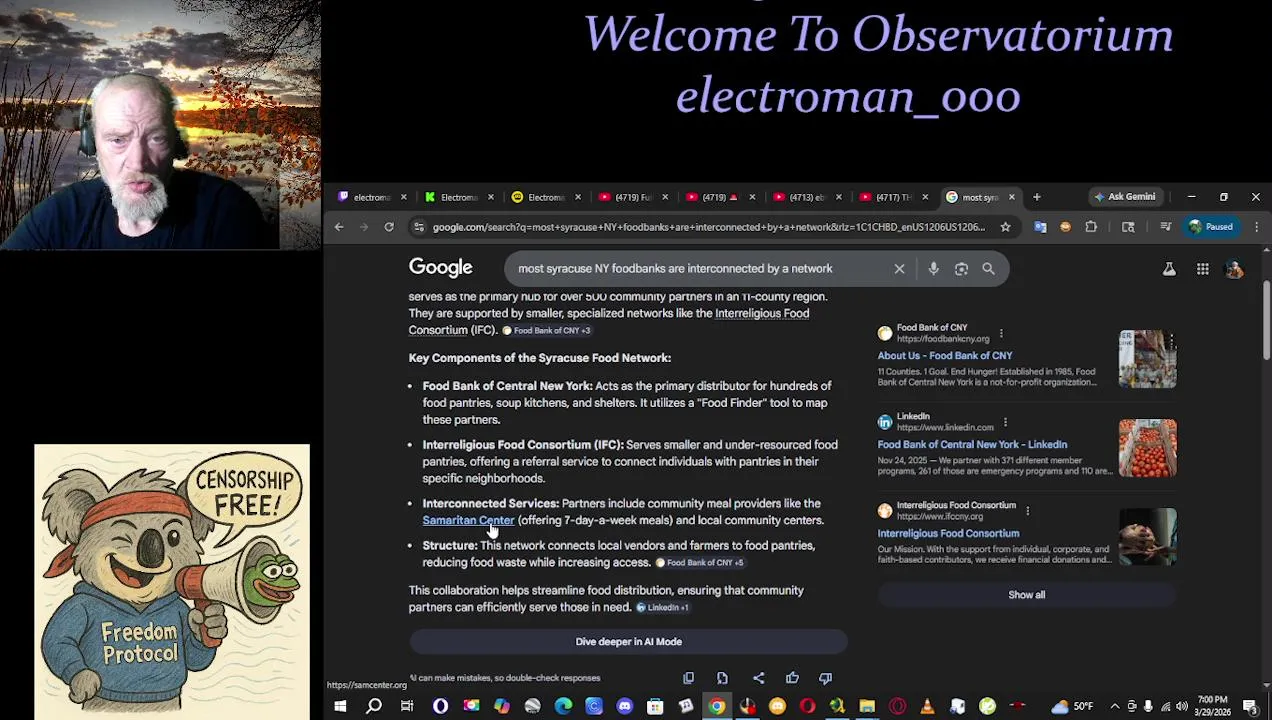This screenshot has height=720, width=1272.
Task: Open the Interreligious Food Consortium thumbnail image
Action: coord(1147,537)
